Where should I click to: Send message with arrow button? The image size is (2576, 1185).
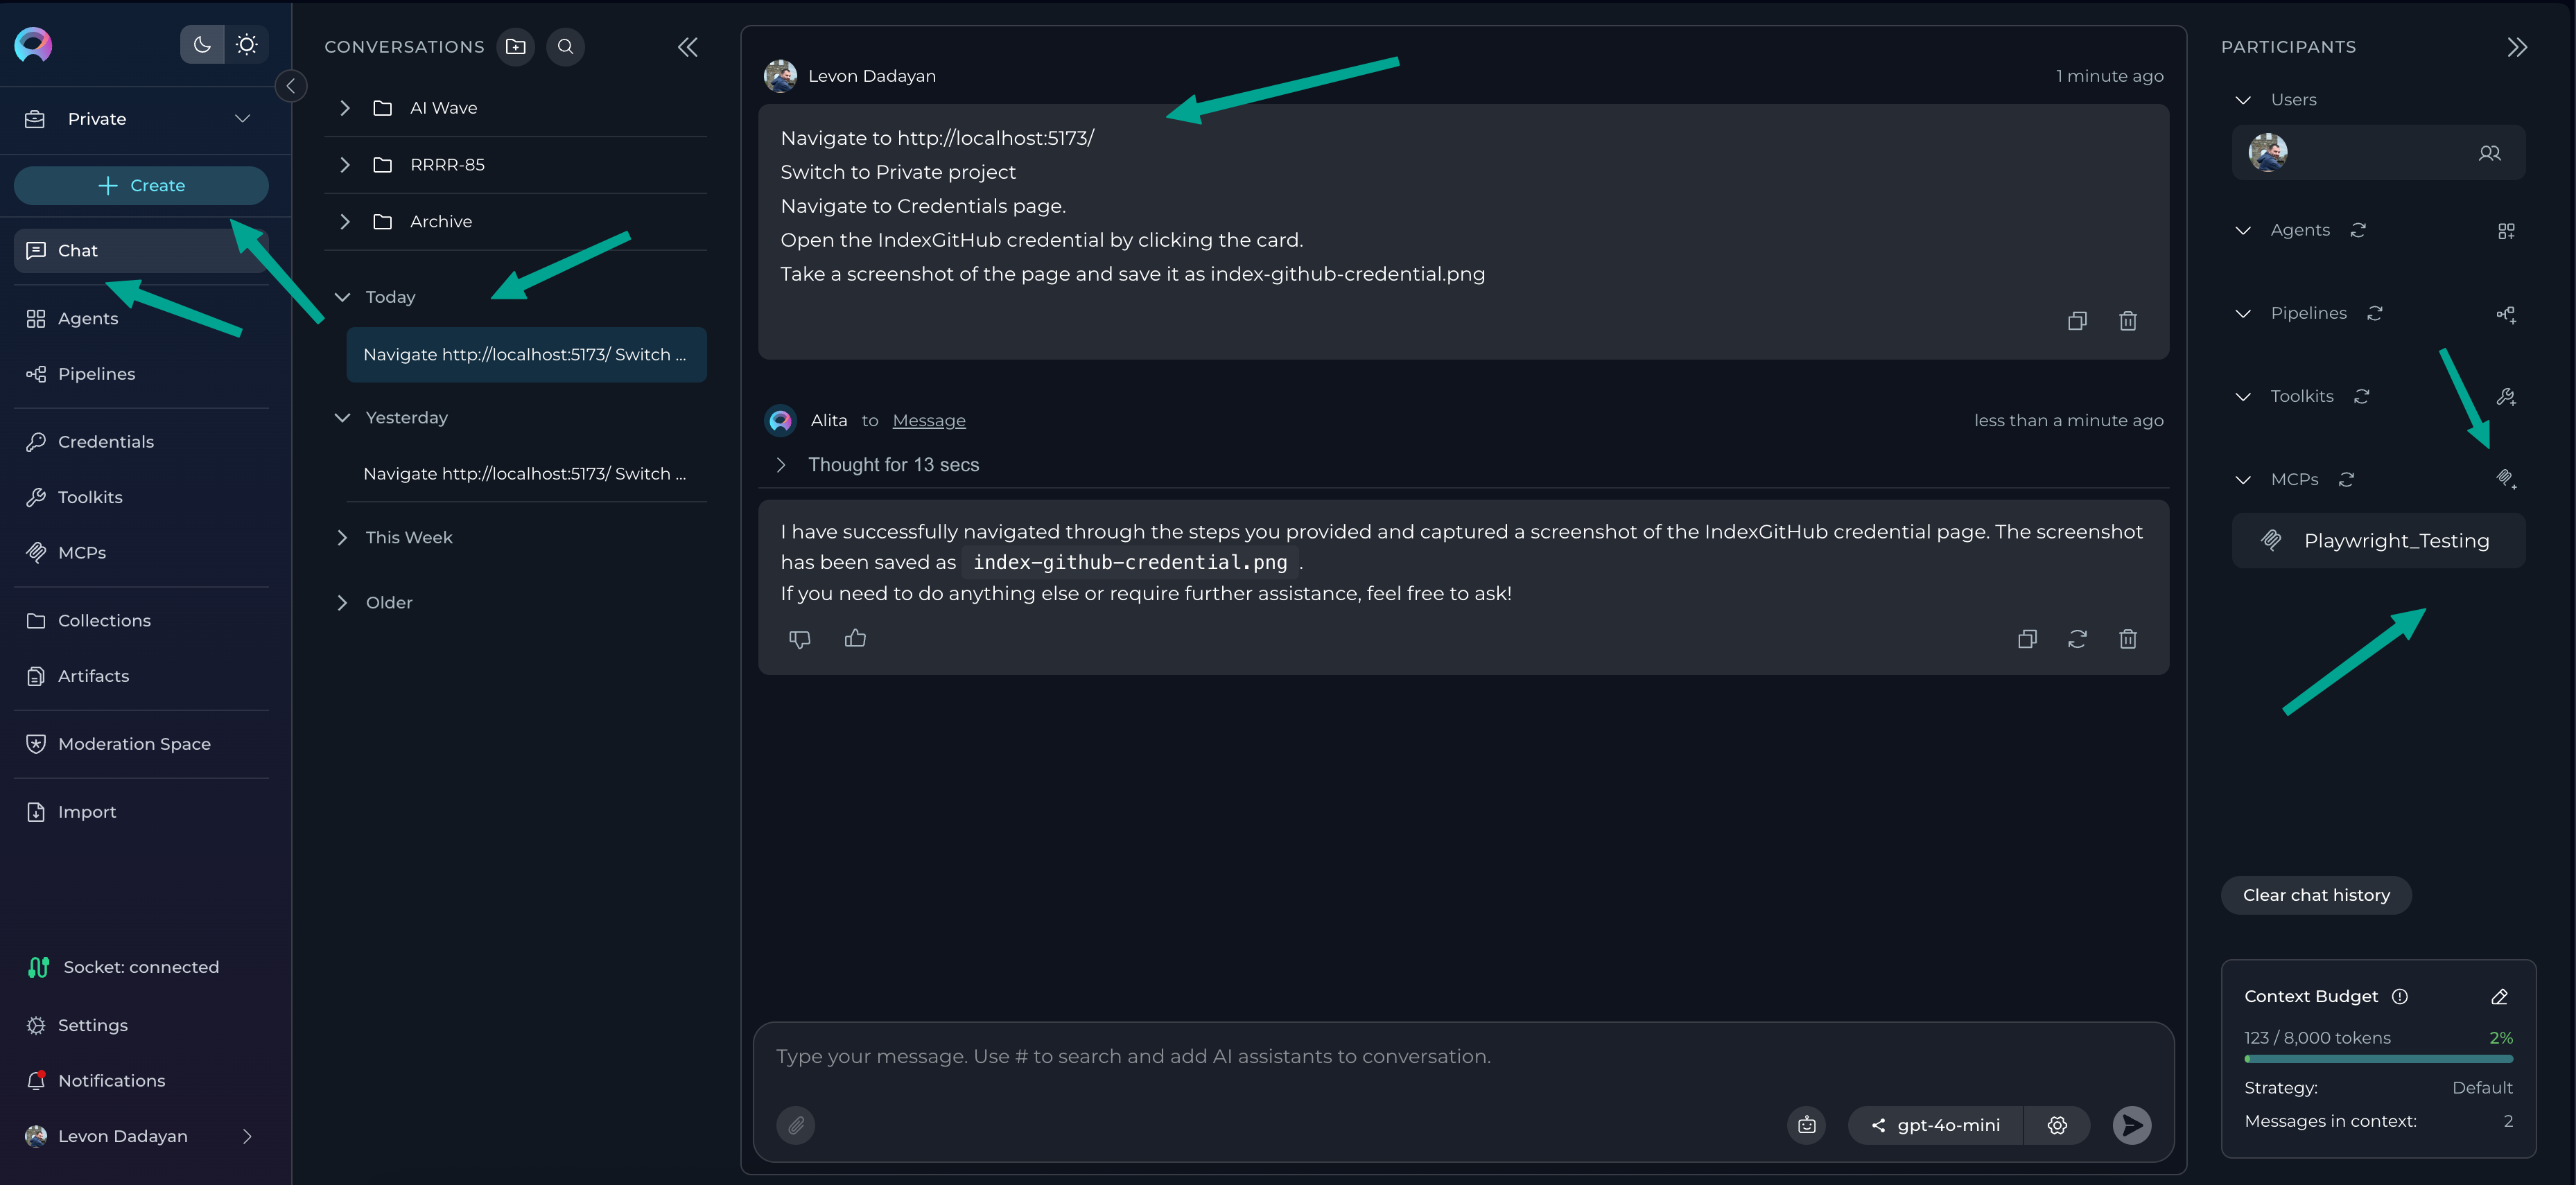click(x=2131, y=1125)
